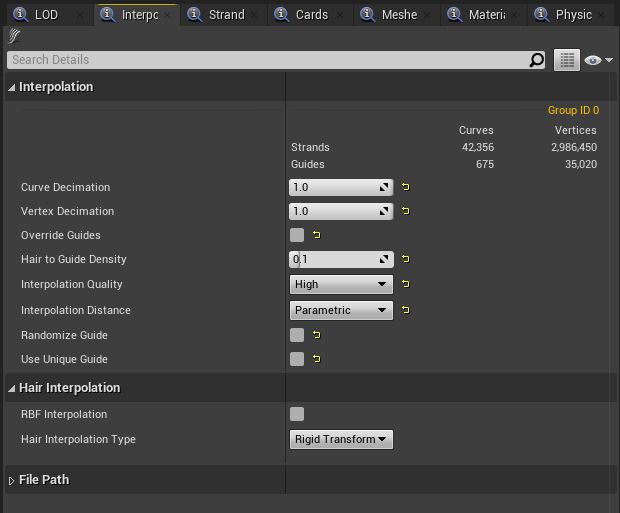Image resolution: width=620 pixels, height=513 pixels.
Task: Switch to the Physics tab
Action: click(x=572, y=15)
